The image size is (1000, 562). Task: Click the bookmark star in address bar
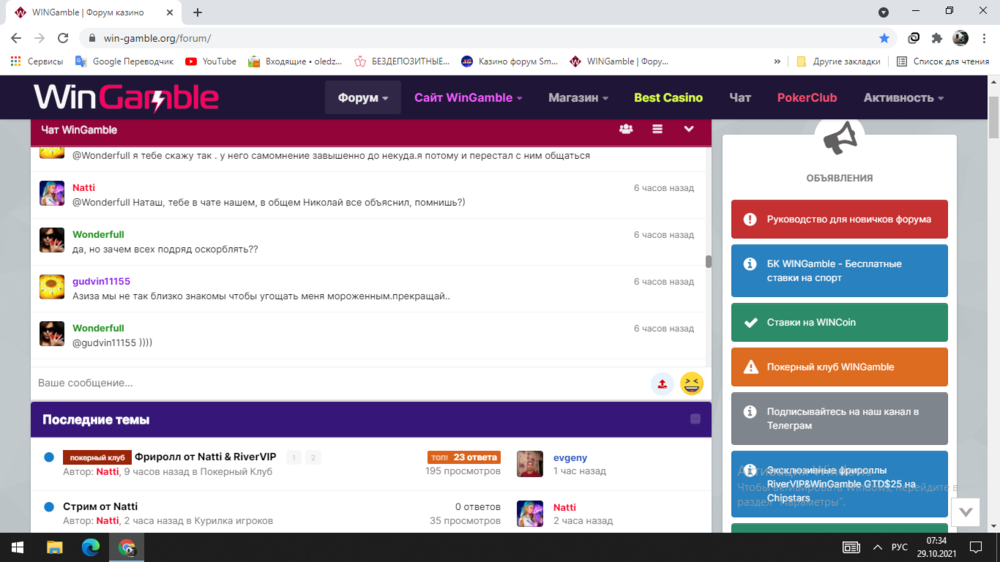(x=884, y=38)
